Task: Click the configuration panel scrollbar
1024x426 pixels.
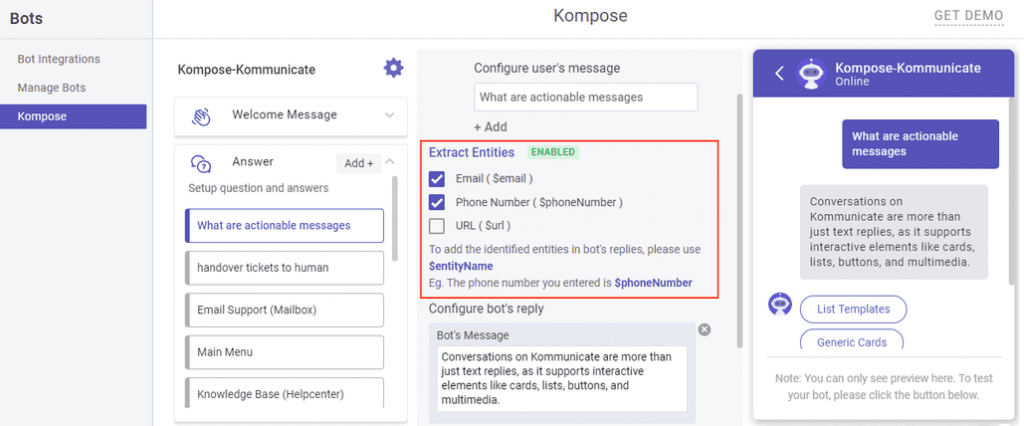Action: (740, 220)
